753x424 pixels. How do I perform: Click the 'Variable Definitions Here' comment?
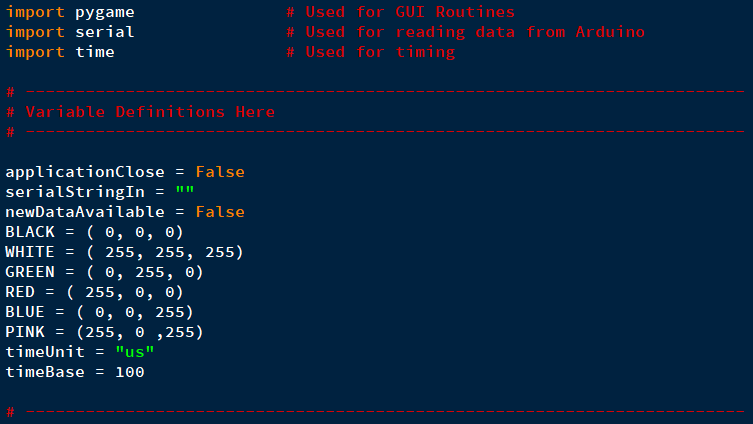click(x=150, y=112)
